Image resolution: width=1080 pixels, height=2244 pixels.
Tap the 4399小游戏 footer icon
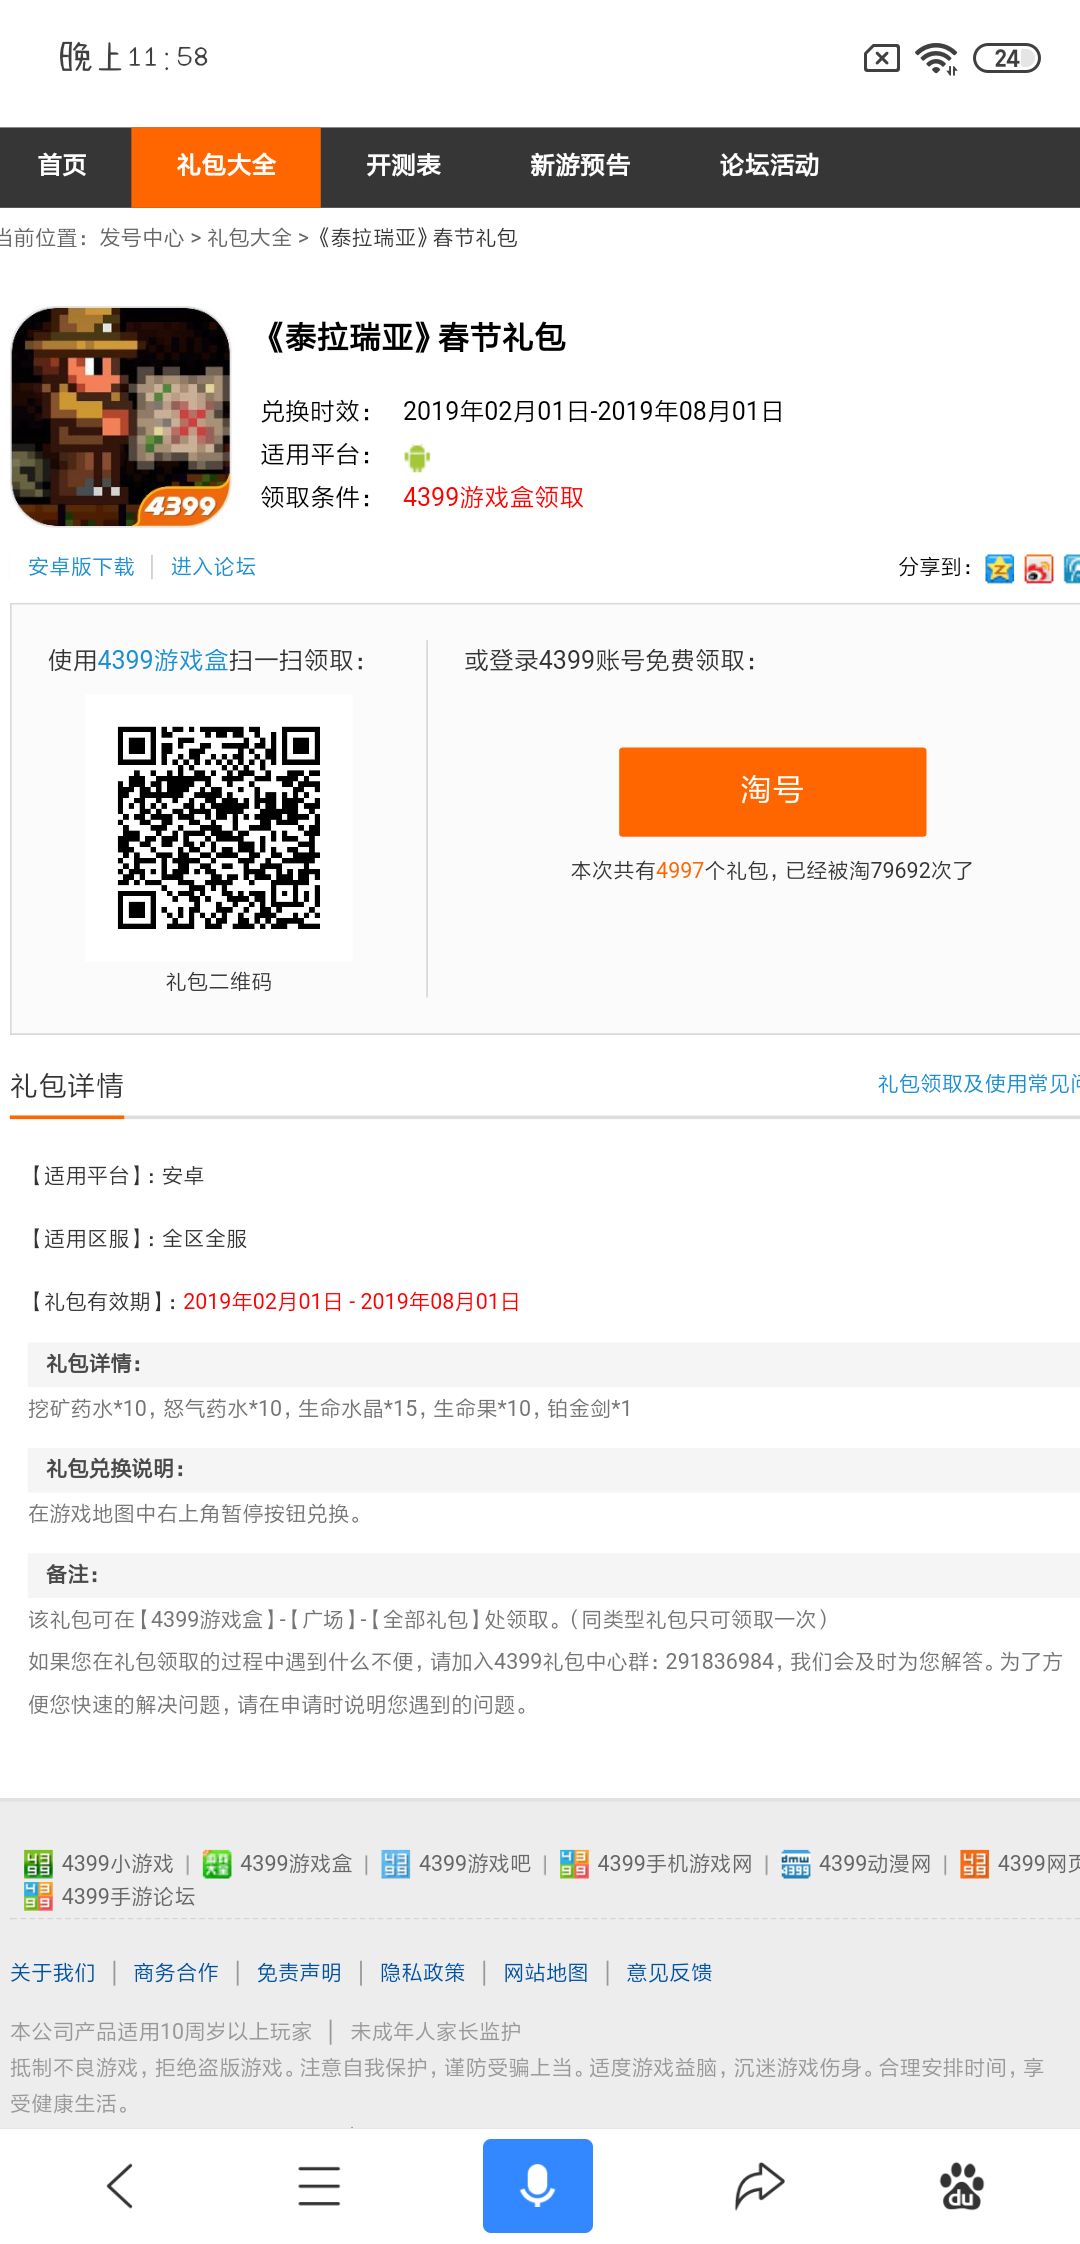pos(38,1863)
